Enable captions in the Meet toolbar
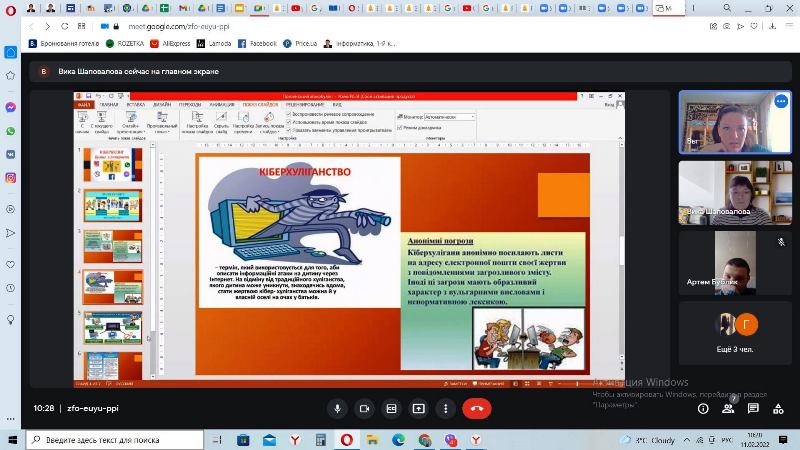The height and width of the screenshot is (450, 800). point(392,408)
